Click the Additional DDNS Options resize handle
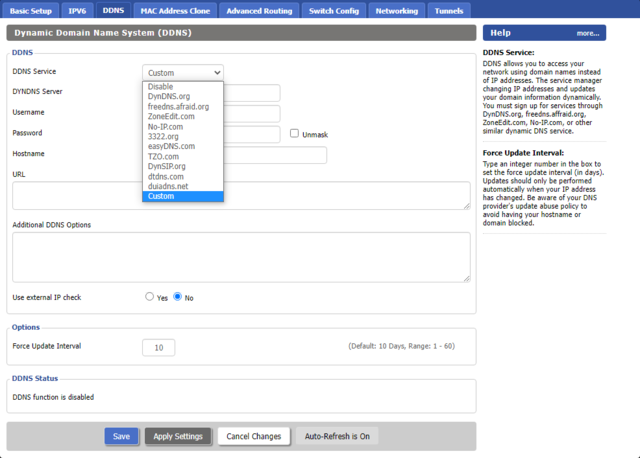 pos(467,278)
